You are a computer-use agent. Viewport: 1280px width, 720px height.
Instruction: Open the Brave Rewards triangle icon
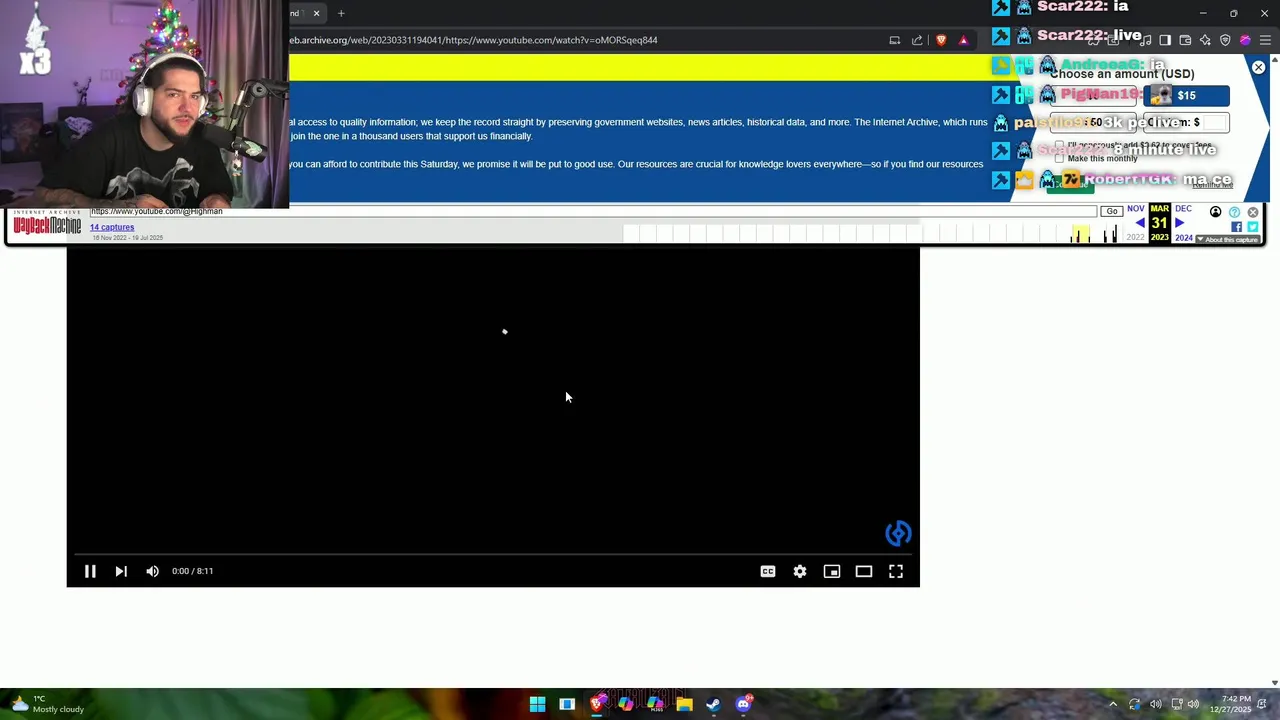(964, 40)
